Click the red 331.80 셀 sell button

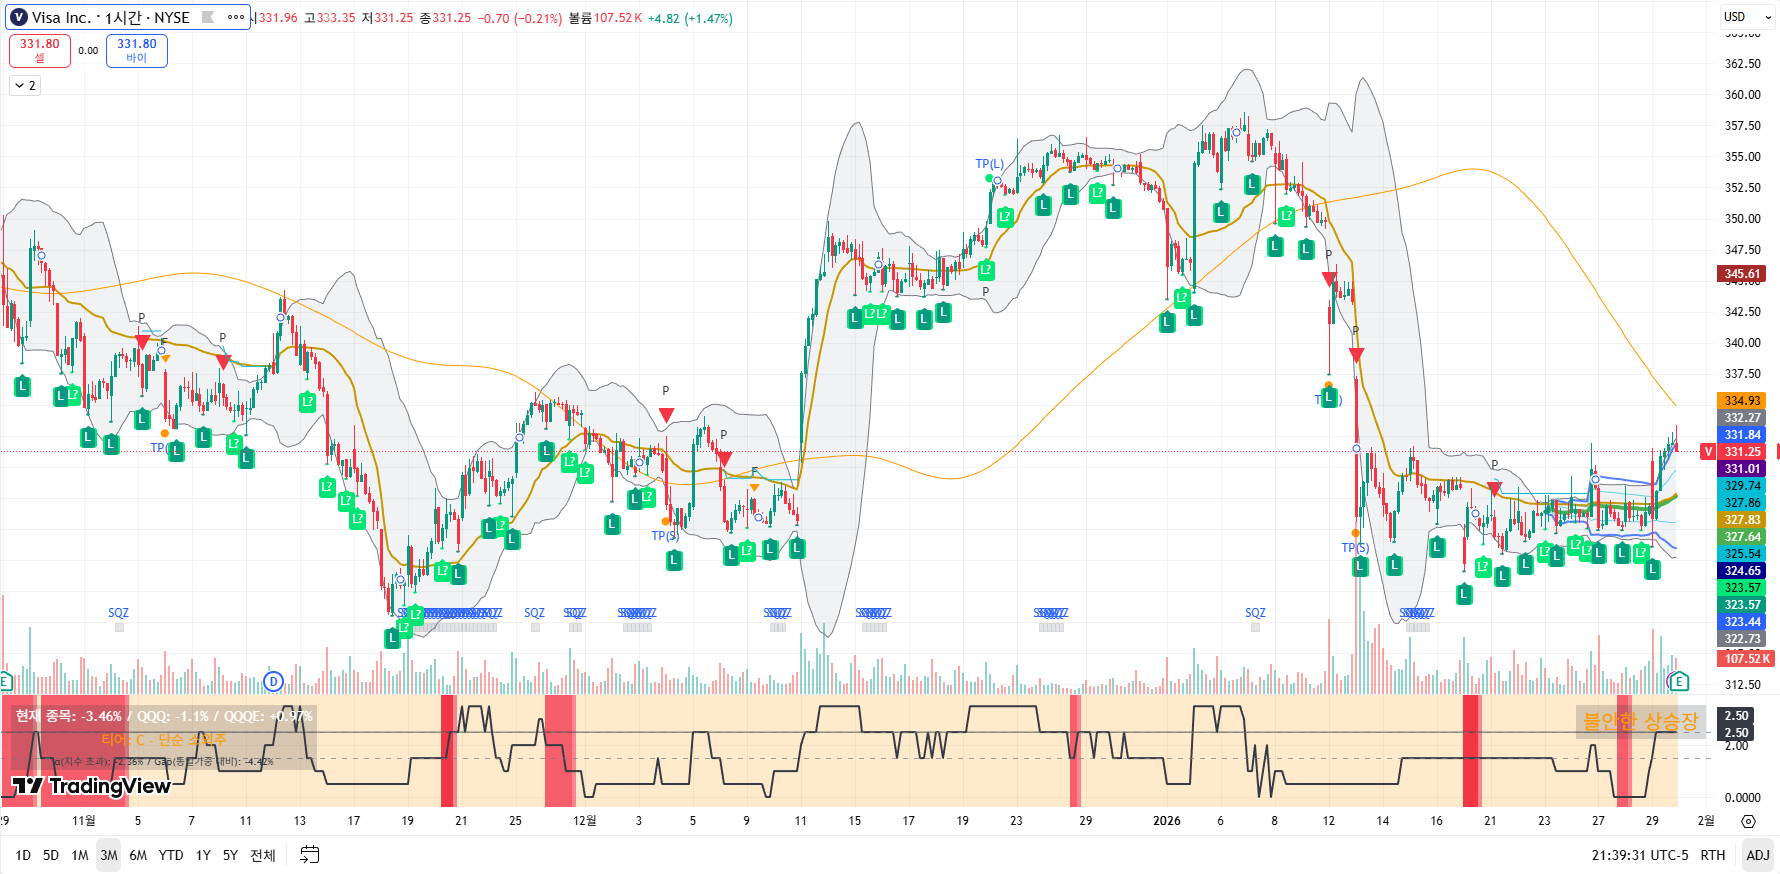point(40,51)
